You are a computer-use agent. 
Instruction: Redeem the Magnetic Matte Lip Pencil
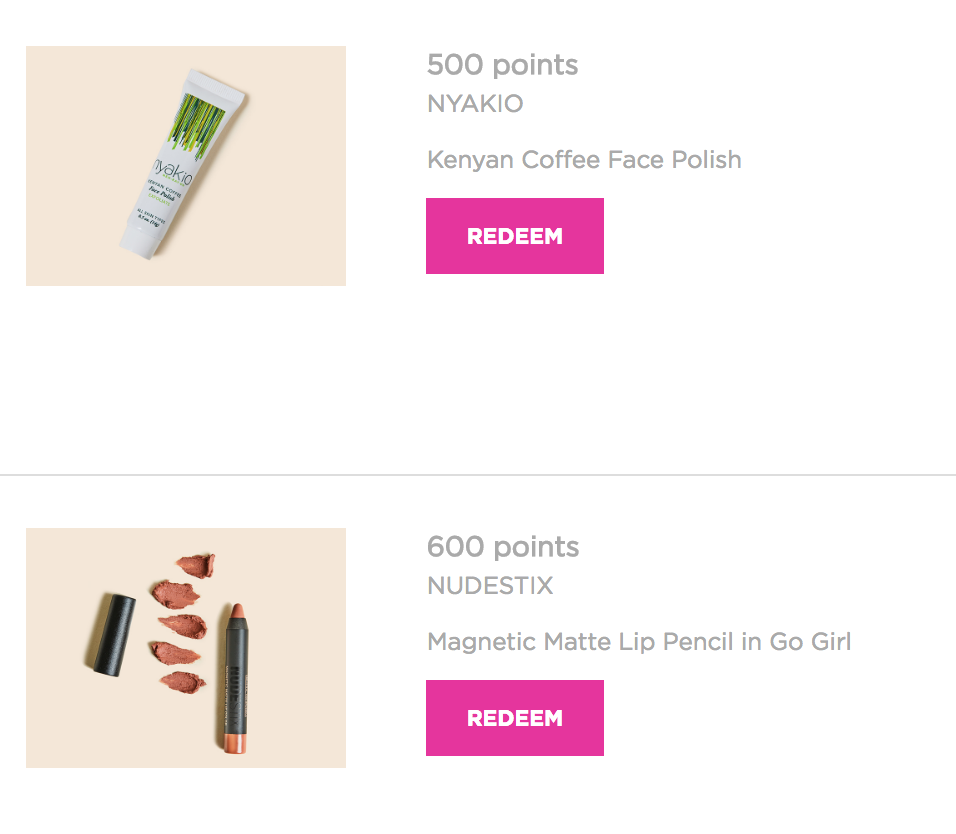click(x=514, y=718)
